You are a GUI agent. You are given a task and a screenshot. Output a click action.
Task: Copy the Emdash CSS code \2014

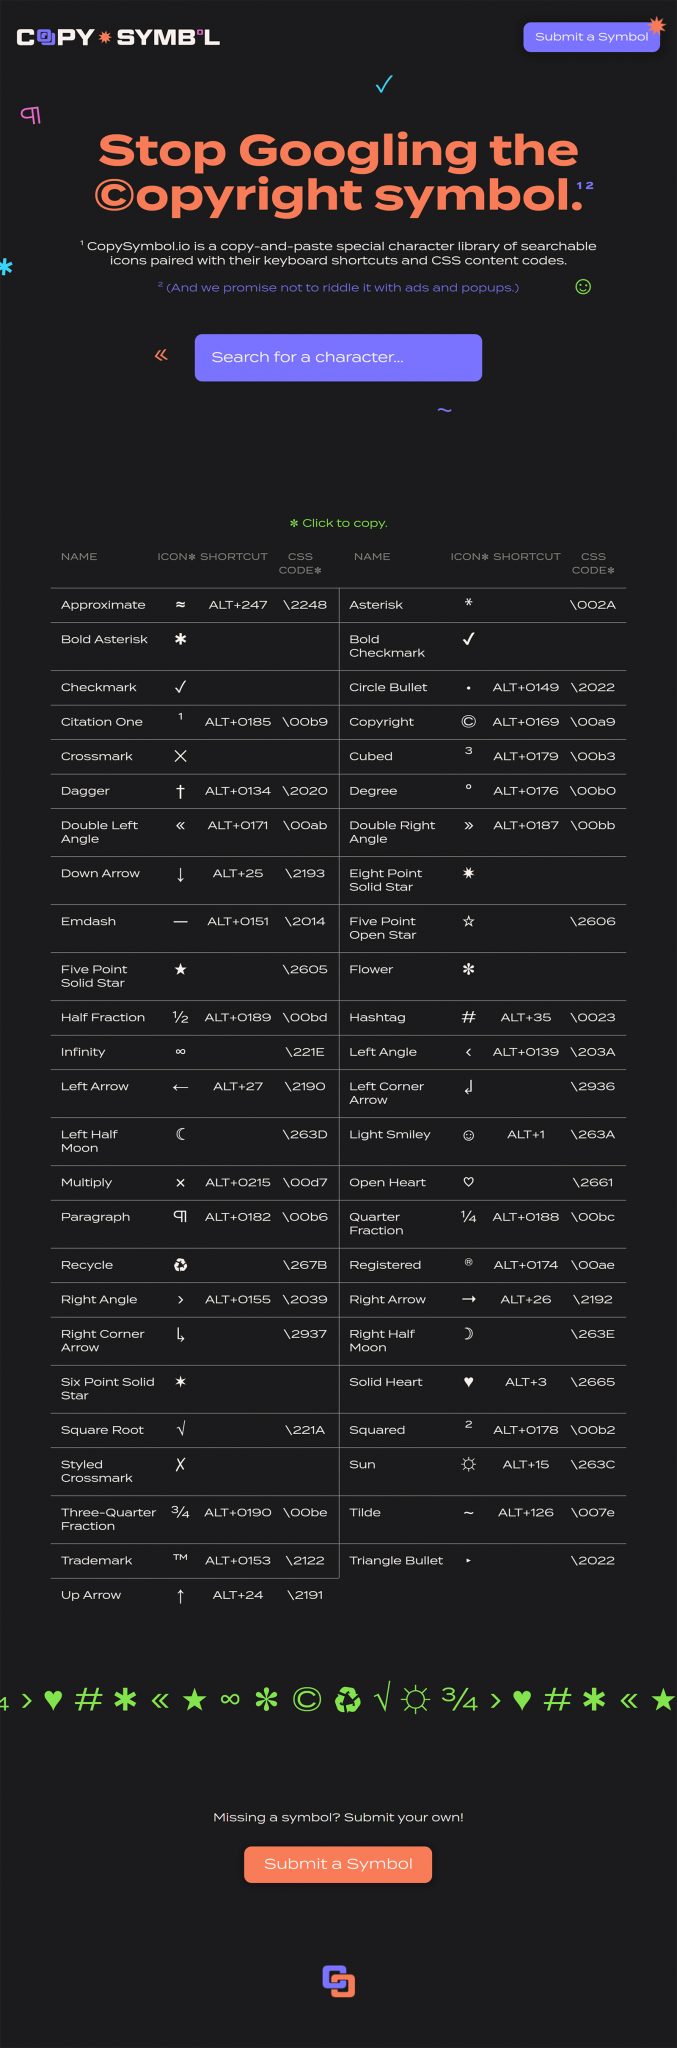[x=305, y=921]
